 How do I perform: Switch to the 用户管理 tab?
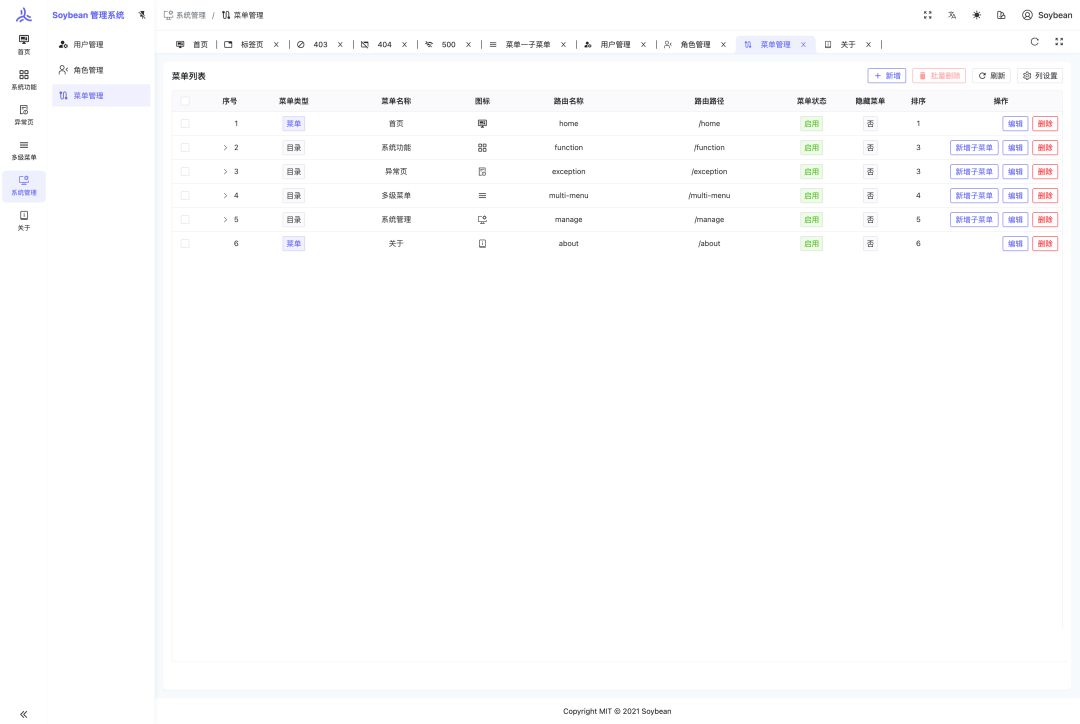pyautogui.click(x=614, y=45)
